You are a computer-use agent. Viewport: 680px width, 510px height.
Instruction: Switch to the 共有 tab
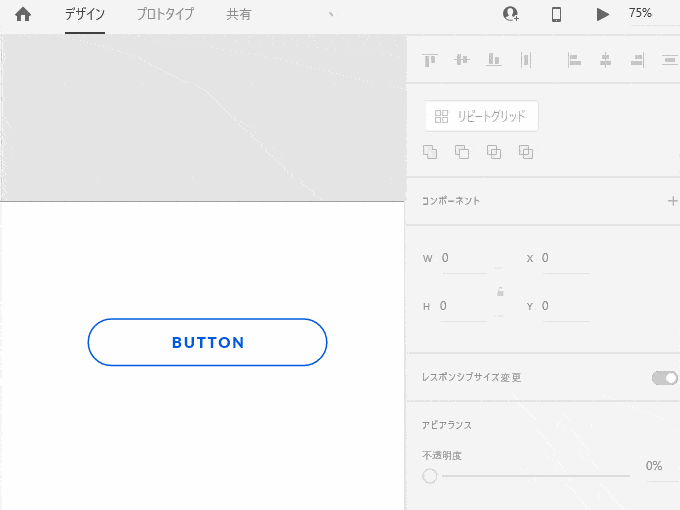coord(239,14)
